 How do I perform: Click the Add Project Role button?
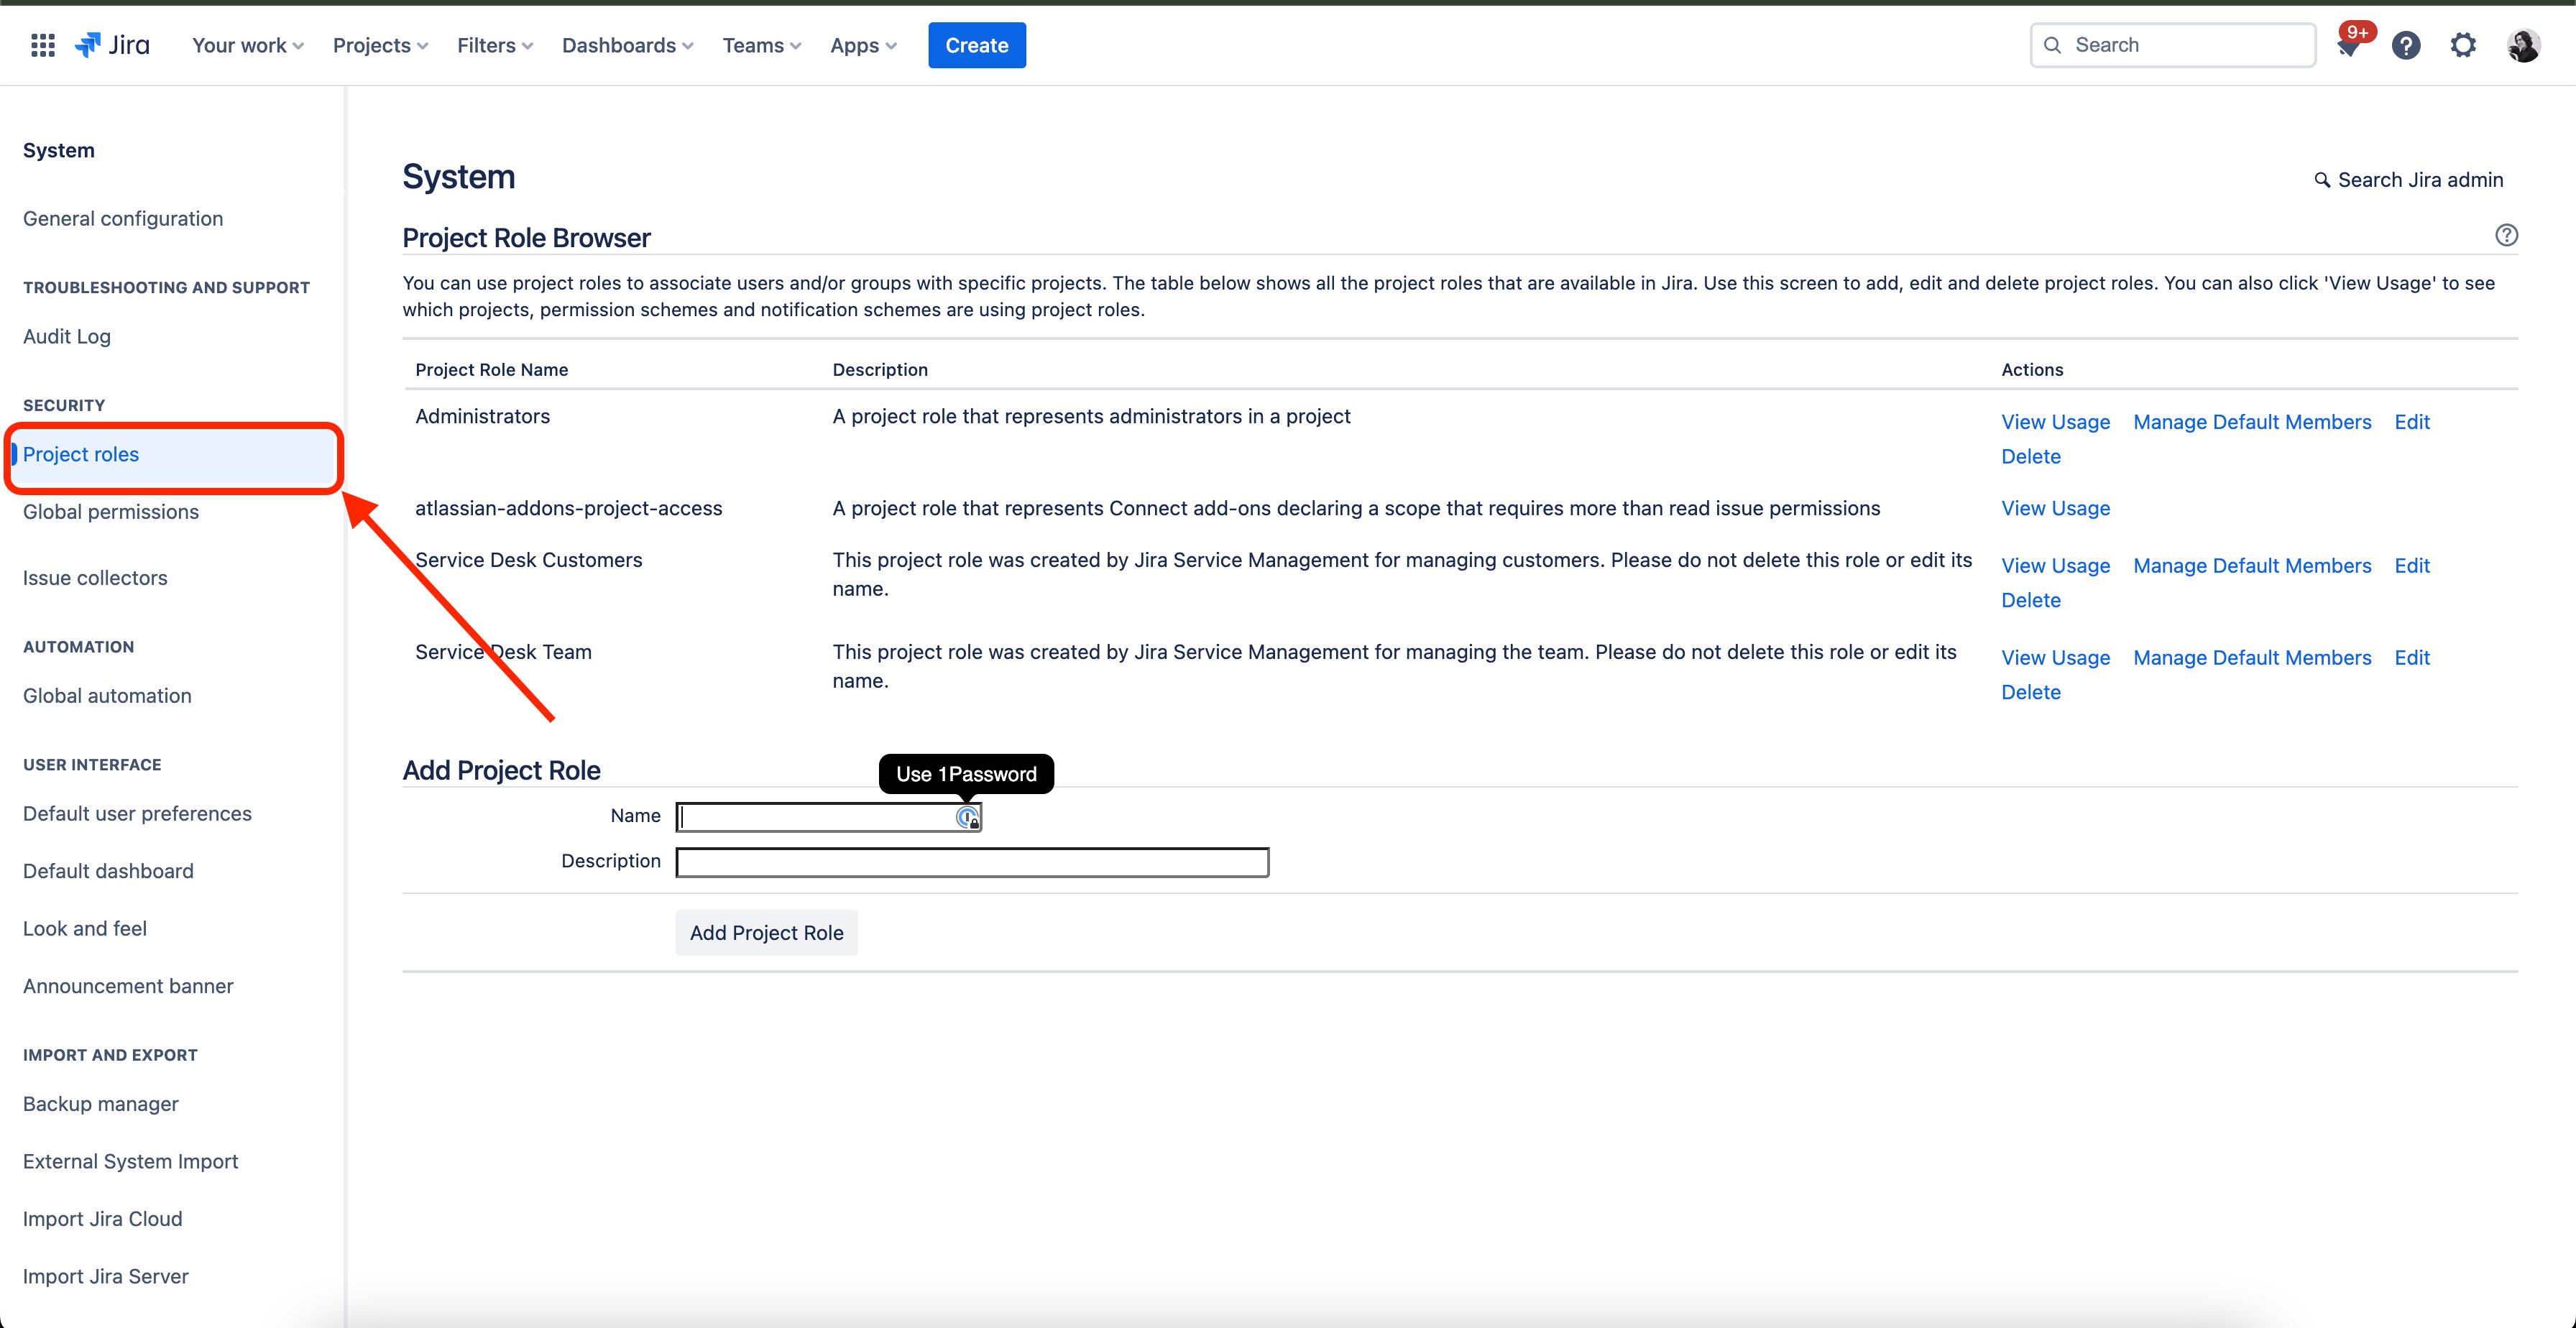pyautogui.click(x=766, y=933)
